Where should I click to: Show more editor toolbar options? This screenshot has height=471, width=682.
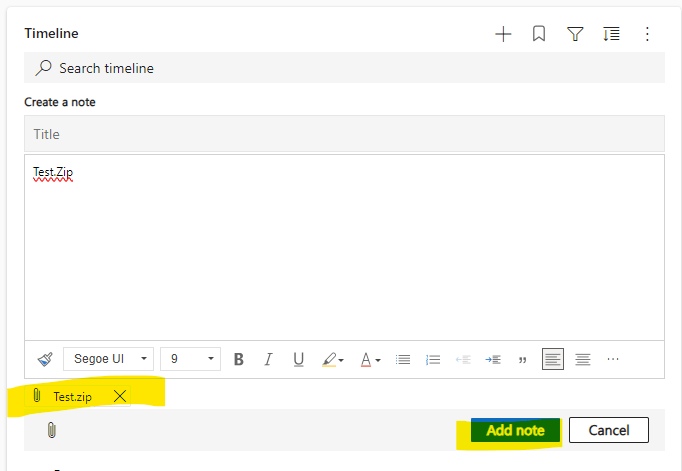(613, 359)
